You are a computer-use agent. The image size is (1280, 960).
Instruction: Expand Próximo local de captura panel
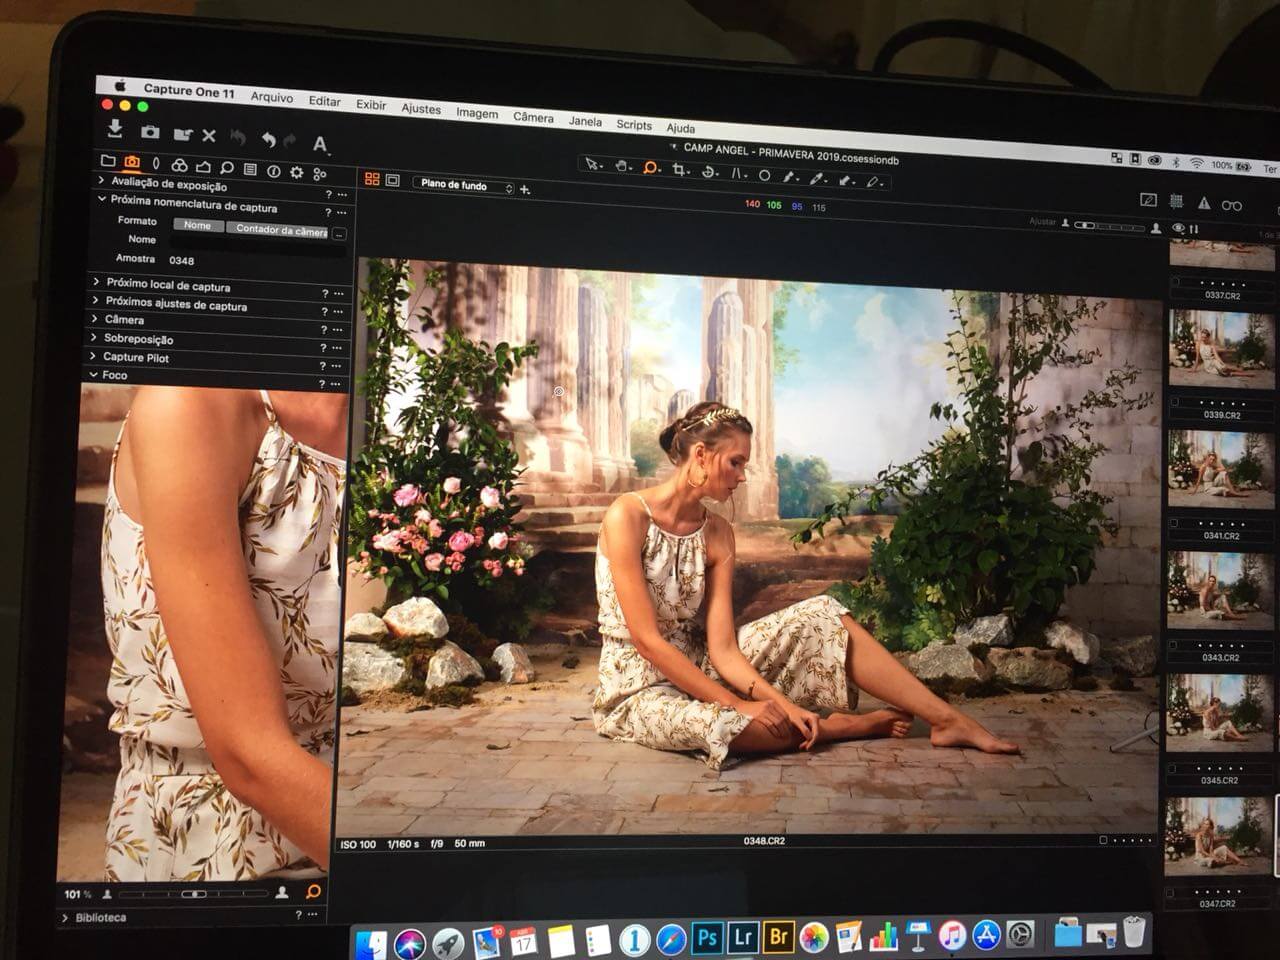coord(97,282)
